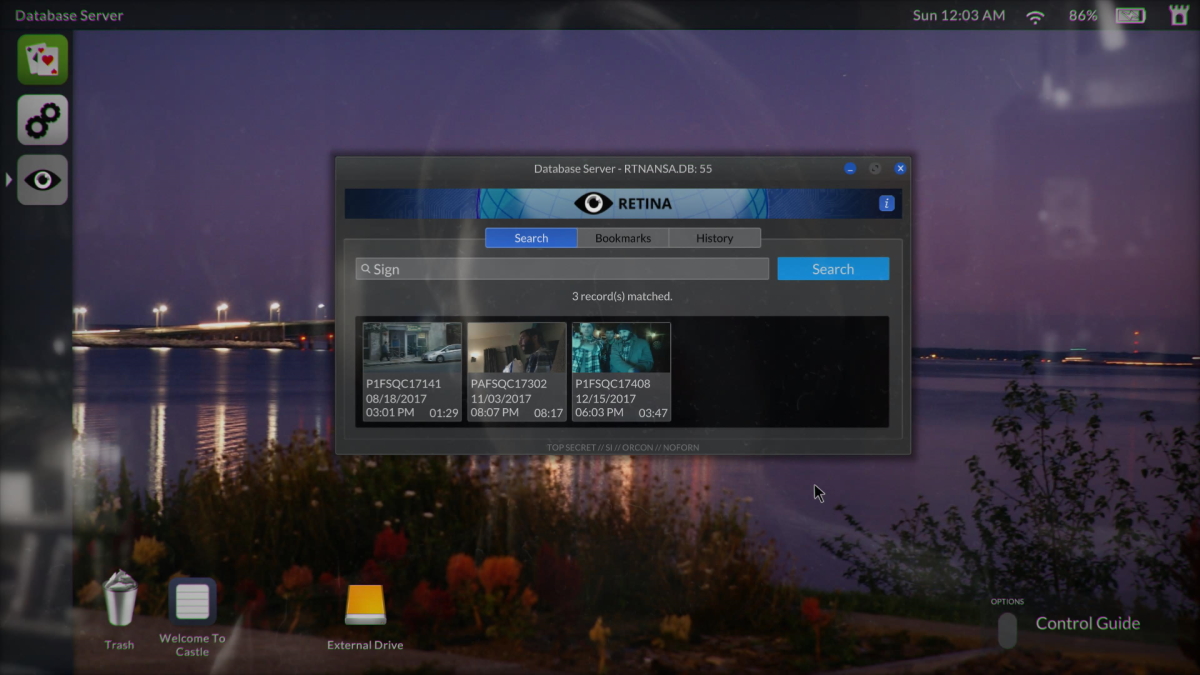Open video record PAFSQC17302

point(517,371)
